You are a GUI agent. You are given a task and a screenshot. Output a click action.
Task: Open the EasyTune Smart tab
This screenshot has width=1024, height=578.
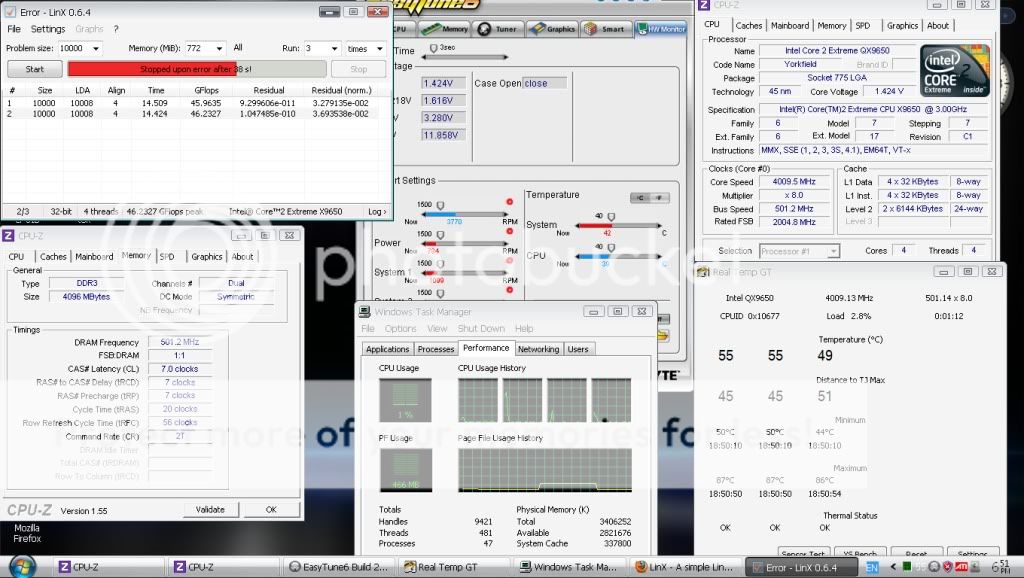click(605, 29)
